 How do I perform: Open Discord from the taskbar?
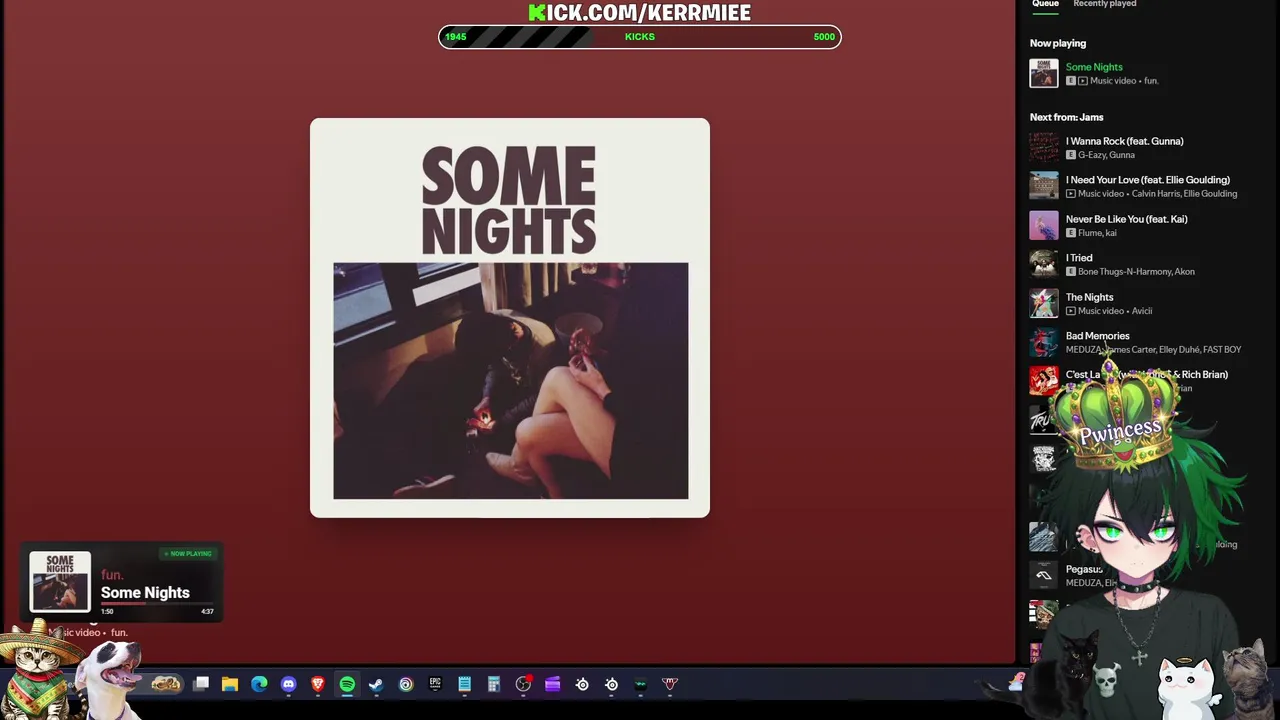289,684
